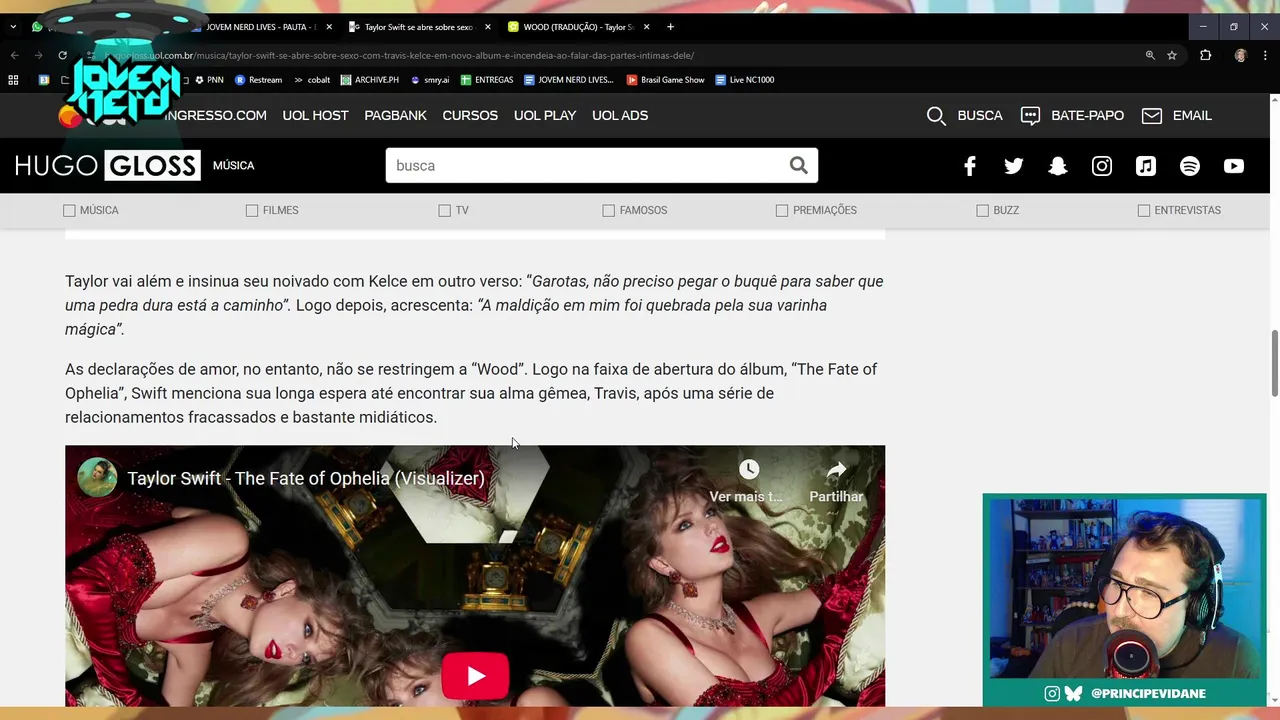
Task: Switch to WOOD (TRADUÇÃO) tab
Action: click(578, 27)
